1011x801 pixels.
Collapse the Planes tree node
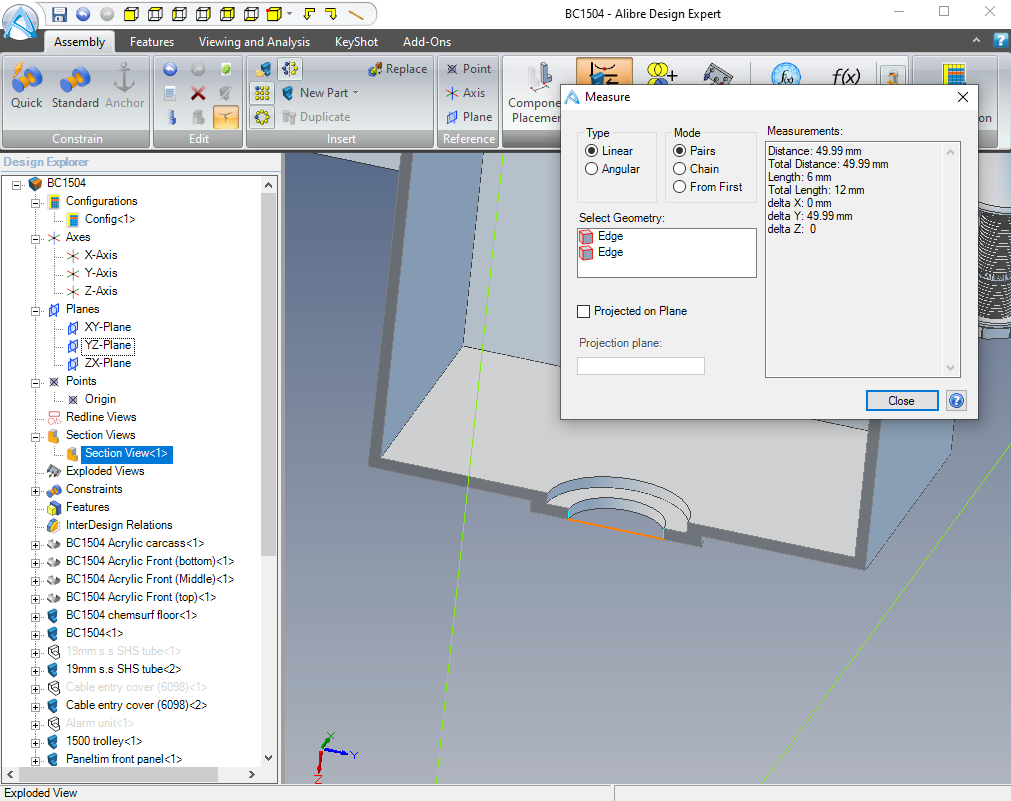tap(33, 309)
